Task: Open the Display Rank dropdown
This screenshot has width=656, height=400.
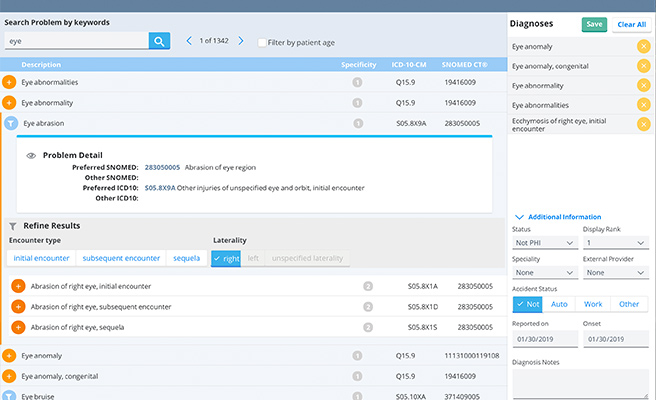Action: tap(616, 243)
